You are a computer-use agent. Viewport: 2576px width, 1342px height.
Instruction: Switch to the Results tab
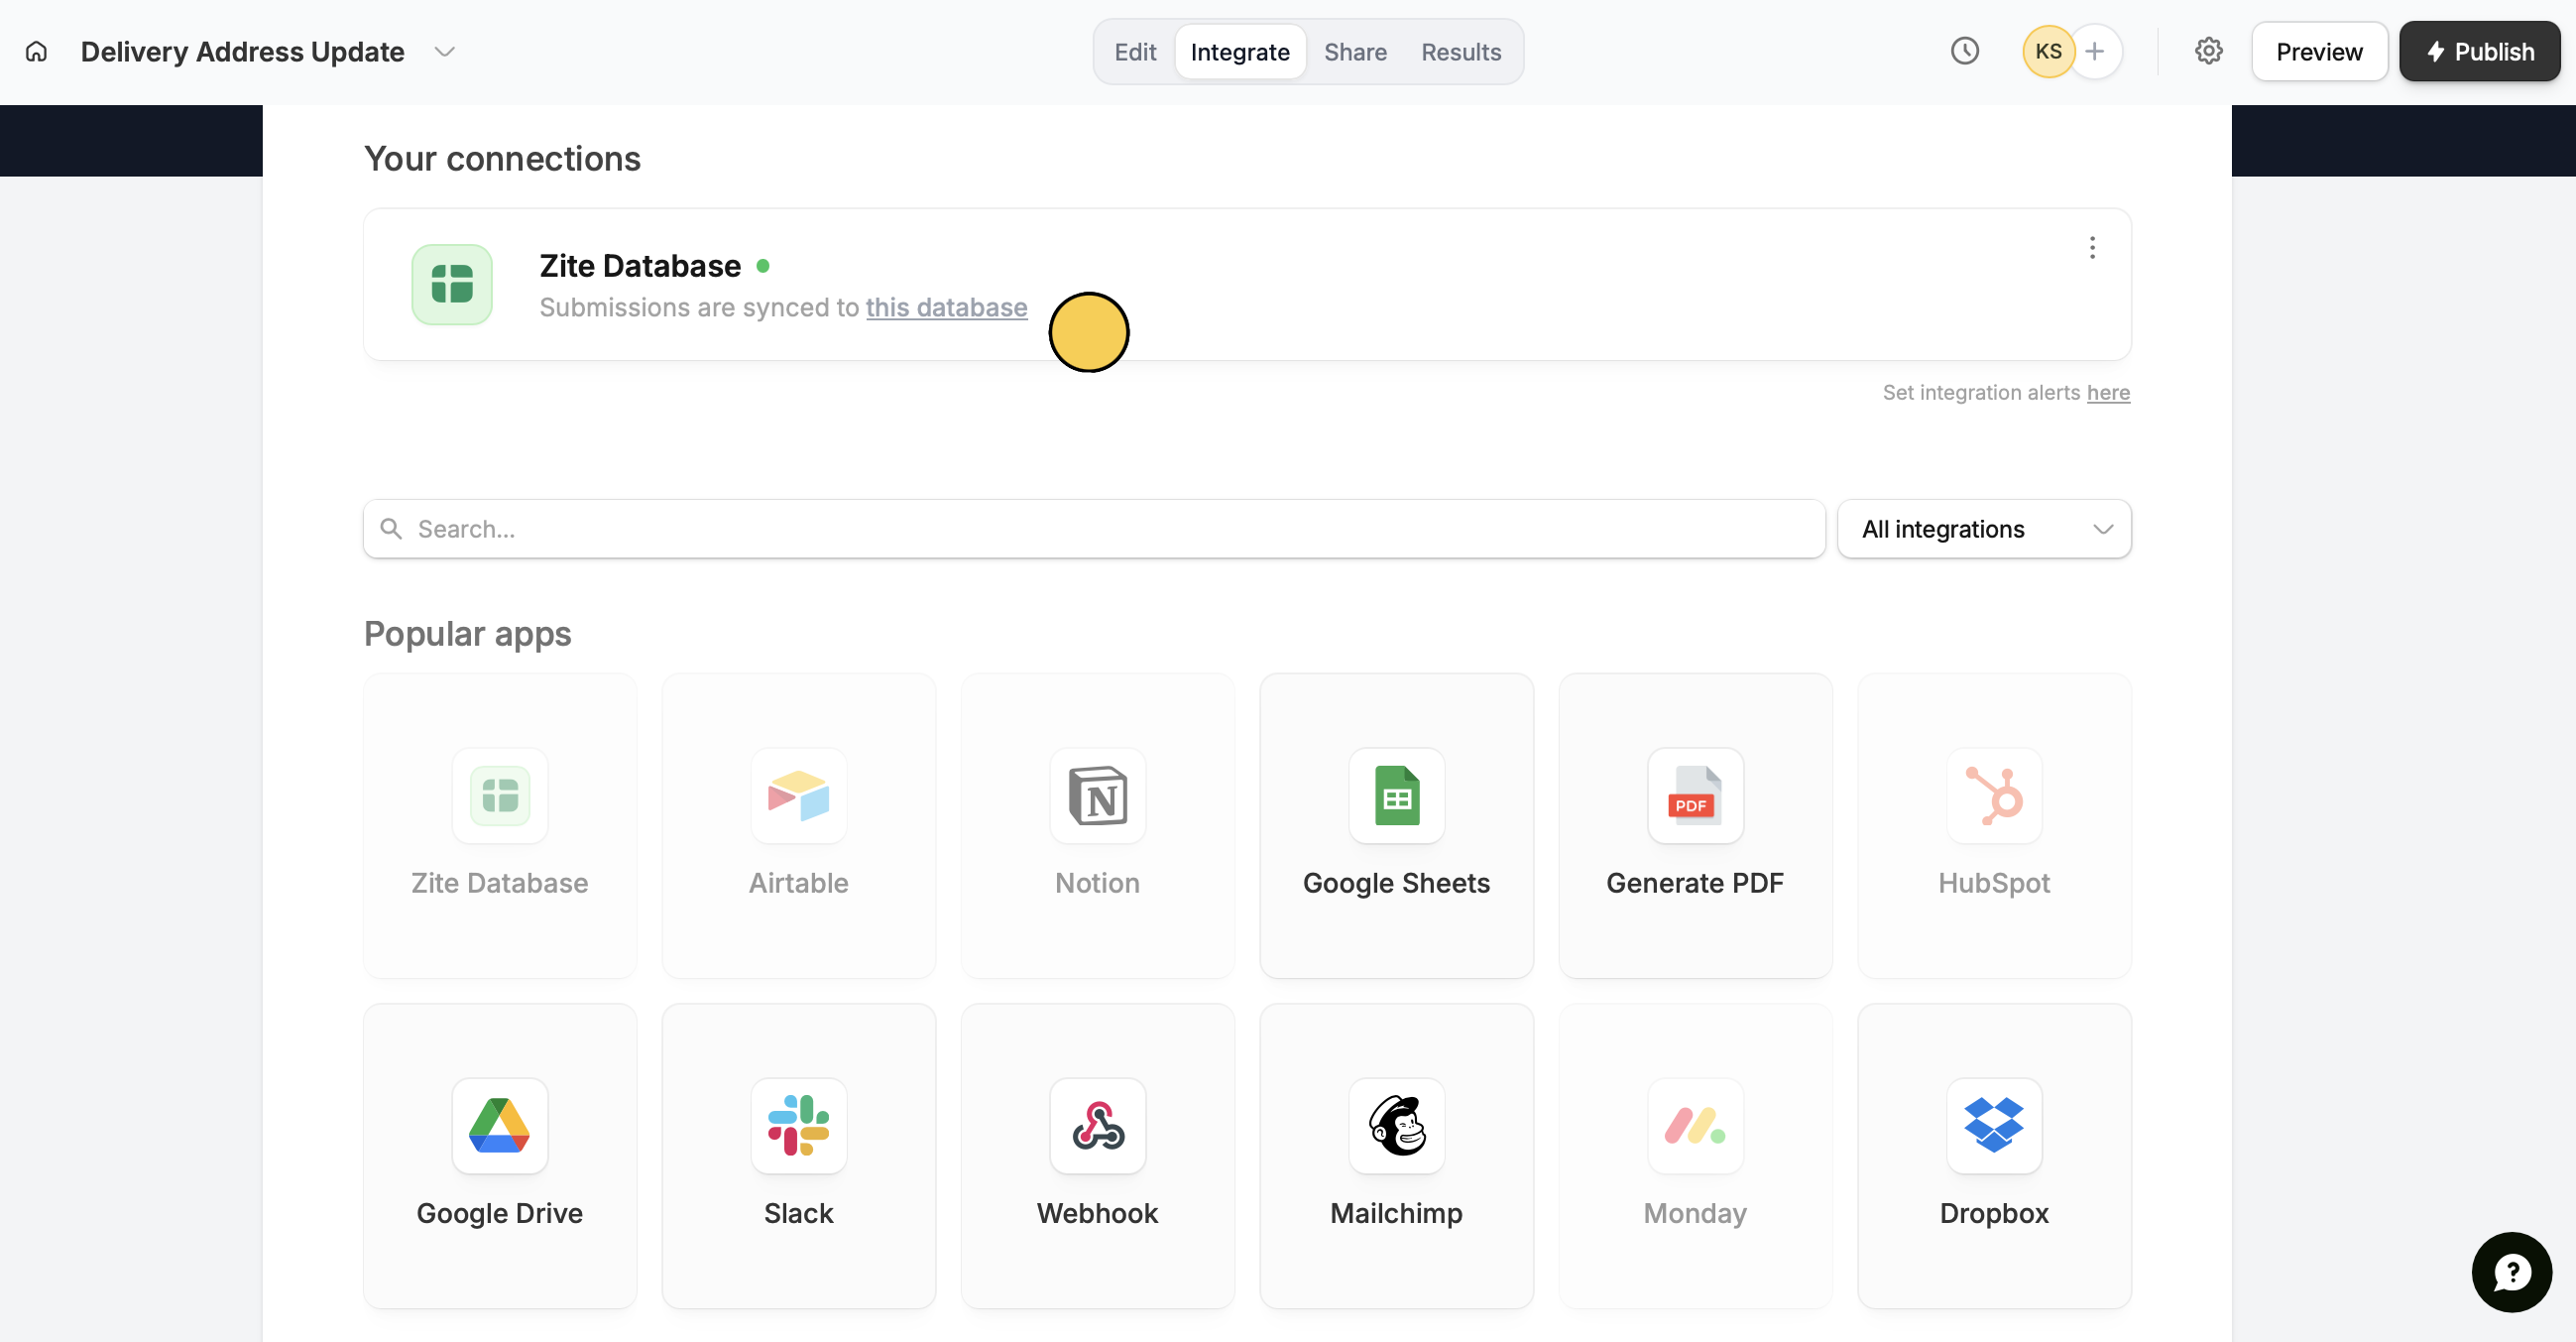[1460, 52]
